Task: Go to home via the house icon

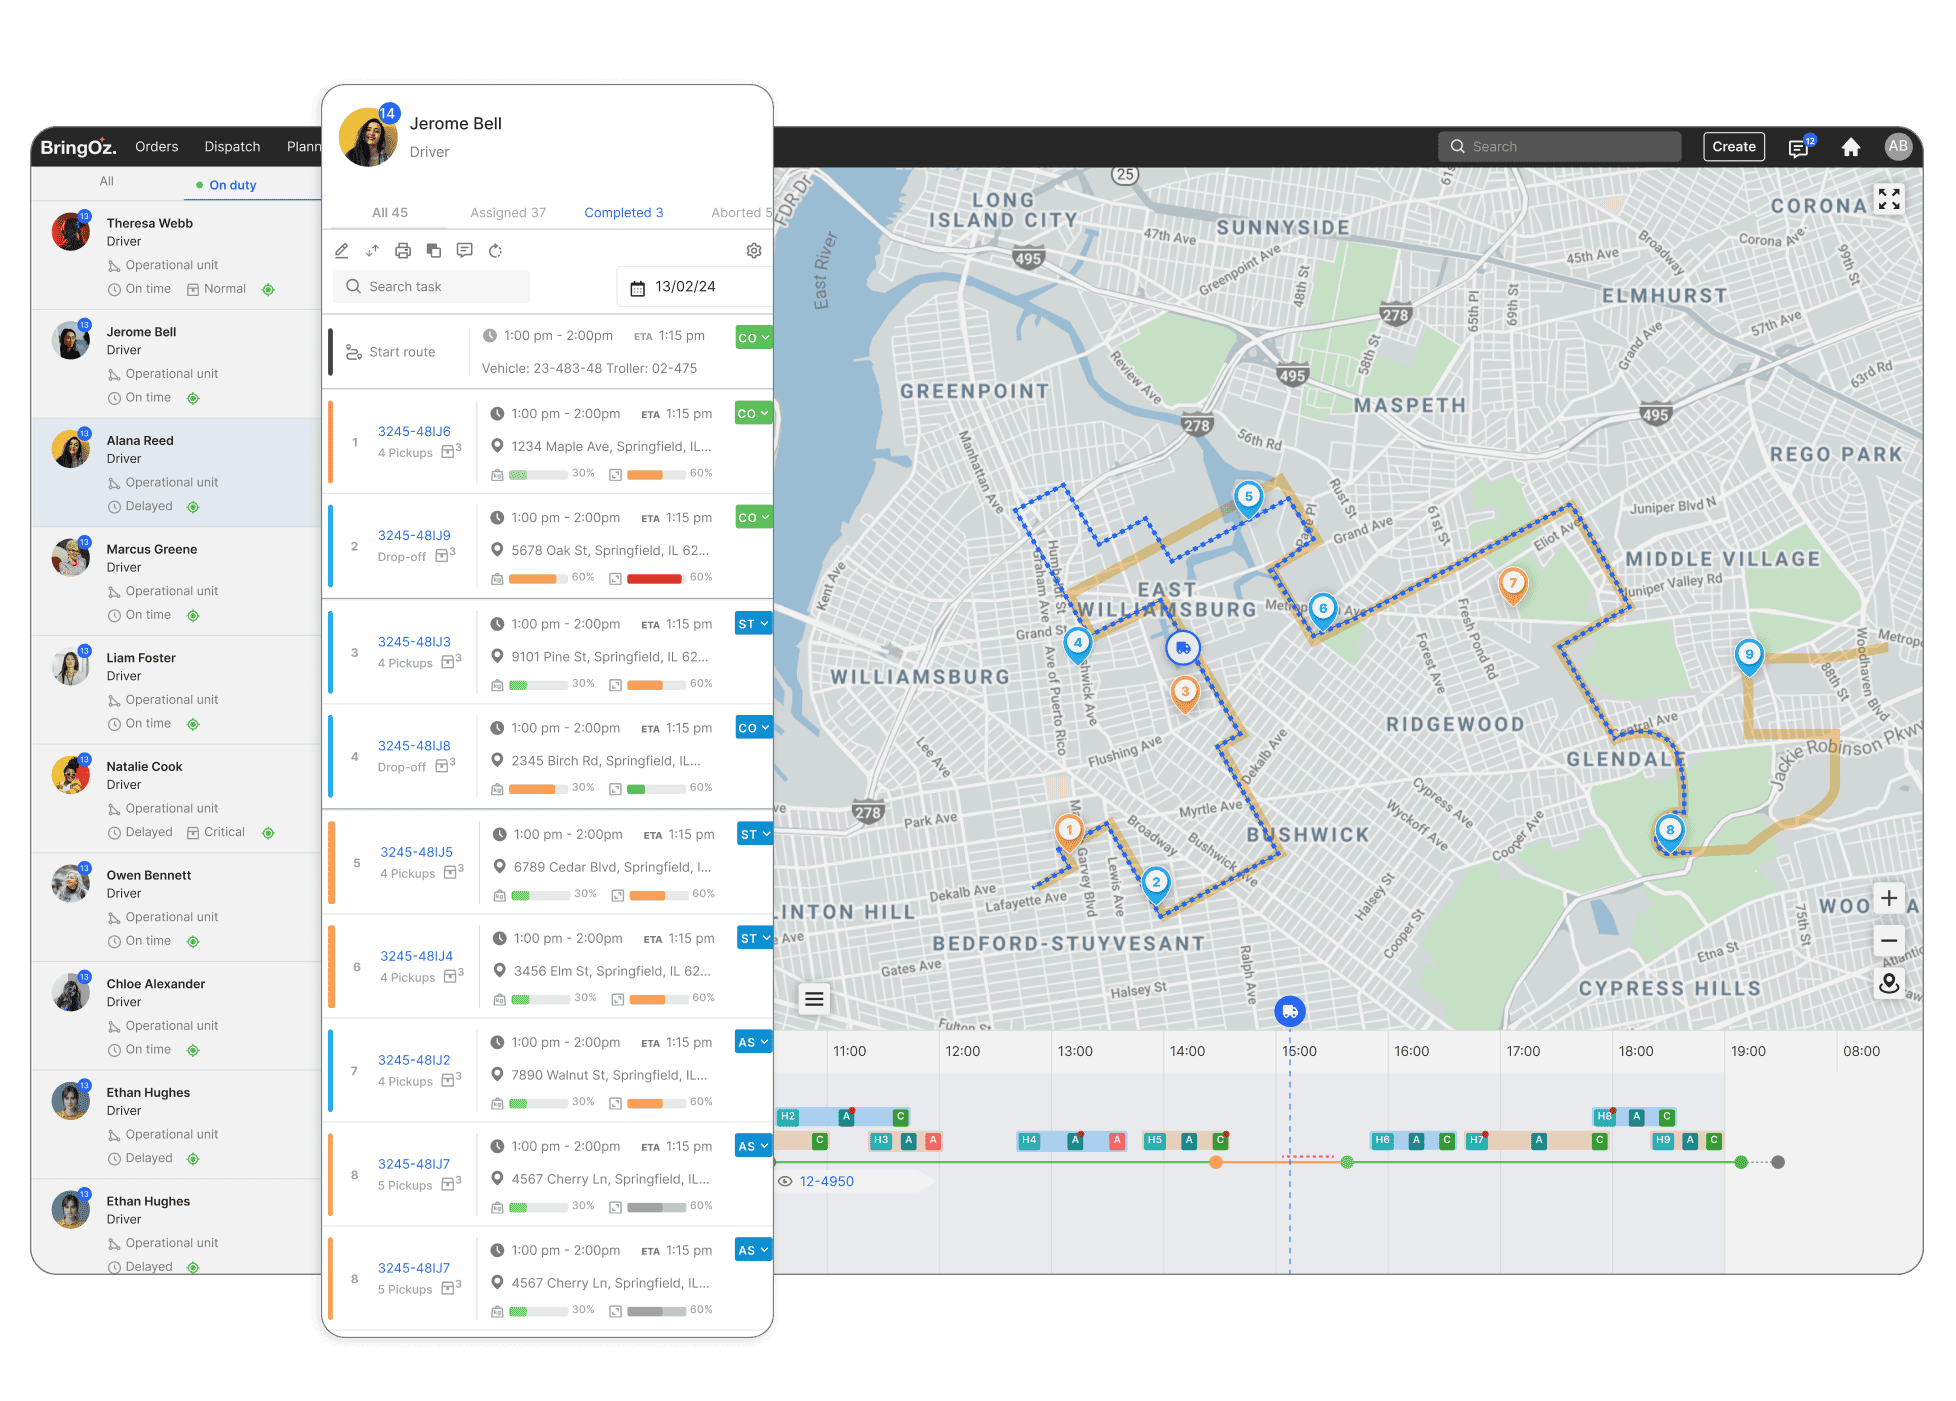Action: (1851, 147)
